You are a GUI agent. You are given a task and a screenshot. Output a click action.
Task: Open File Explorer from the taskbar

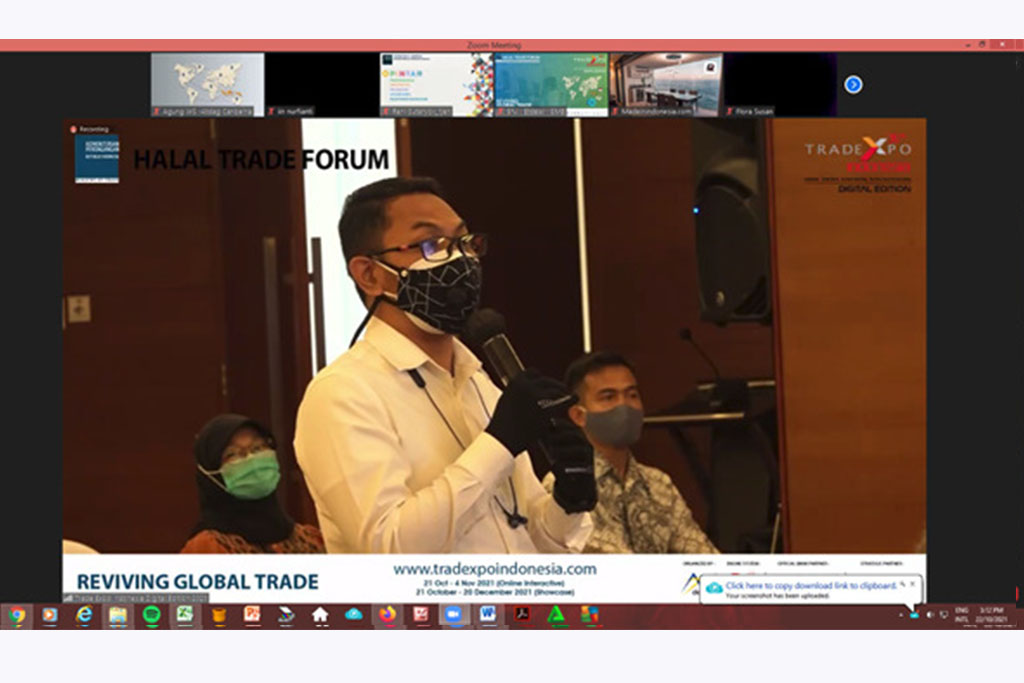(118, 615)
